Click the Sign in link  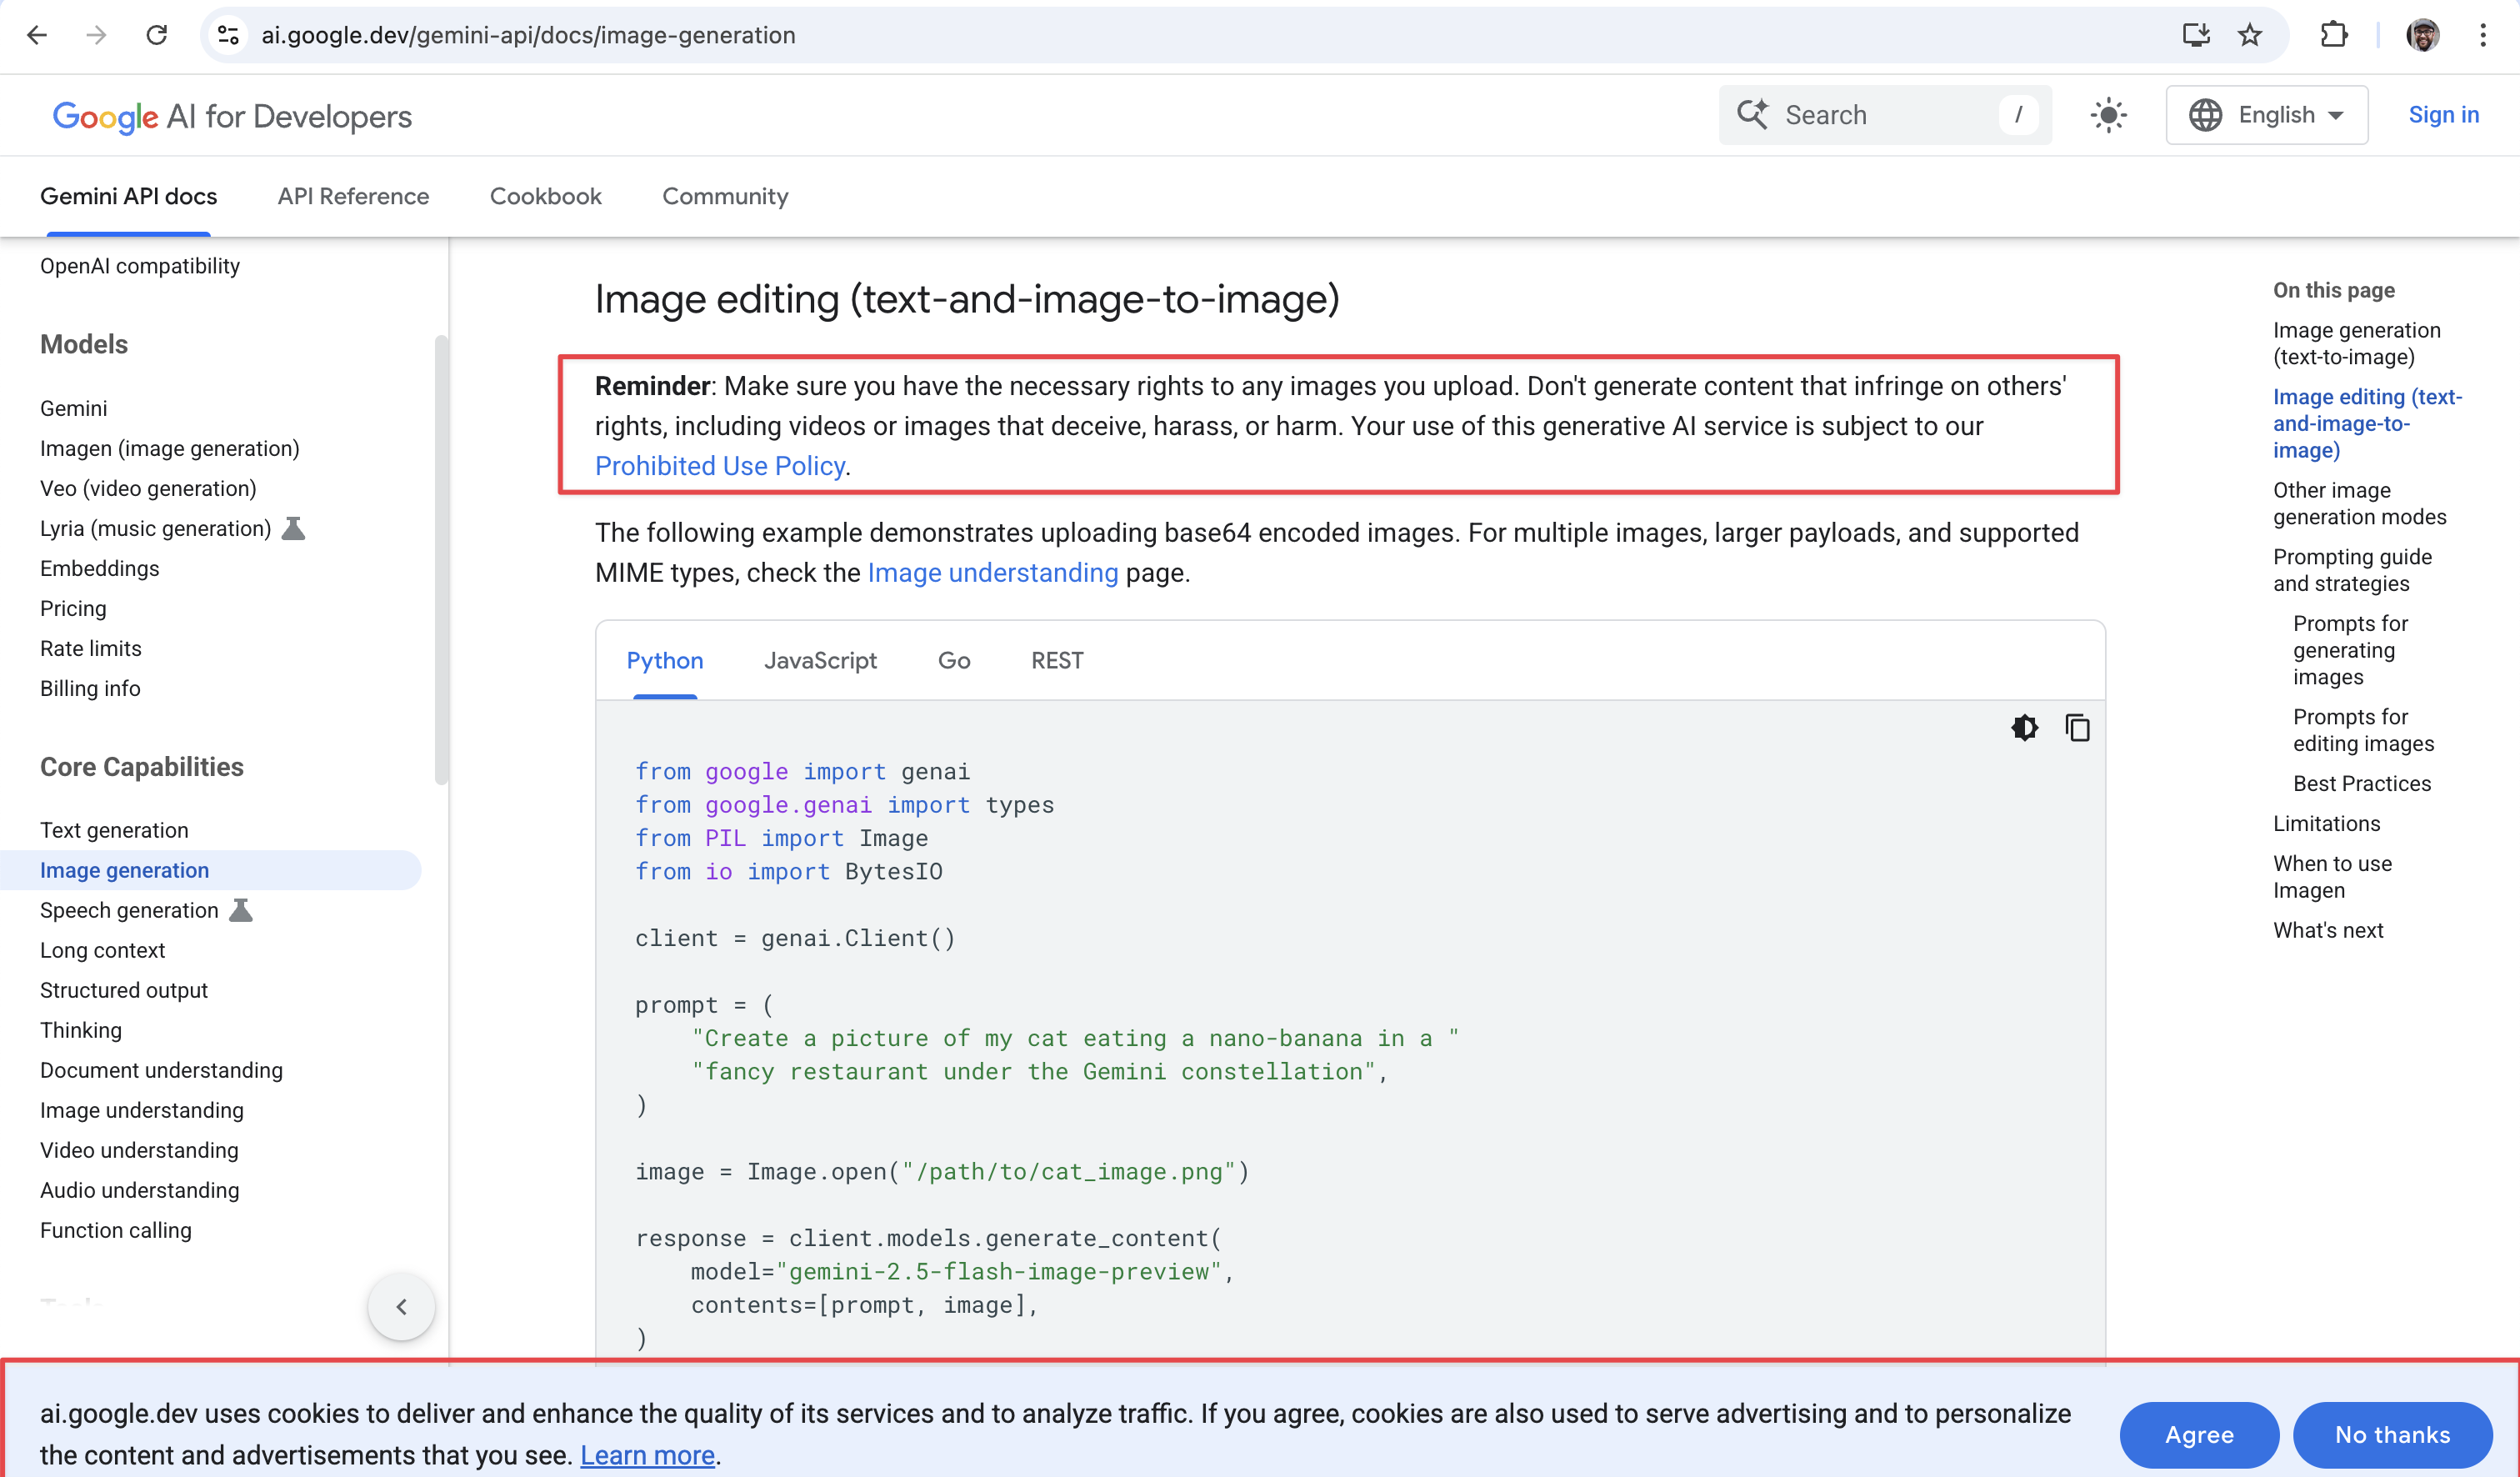click(2443, 115)
